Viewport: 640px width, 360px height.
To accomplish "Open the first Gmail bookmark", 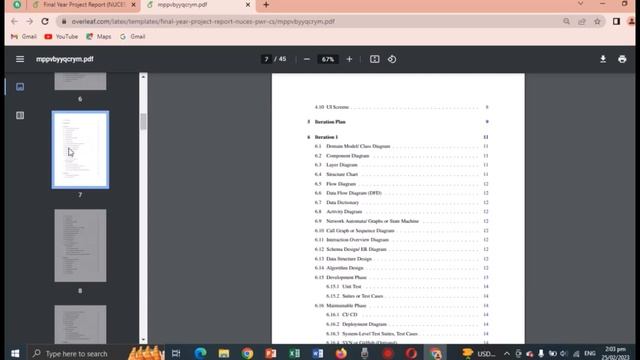I will tap(24, 37).
